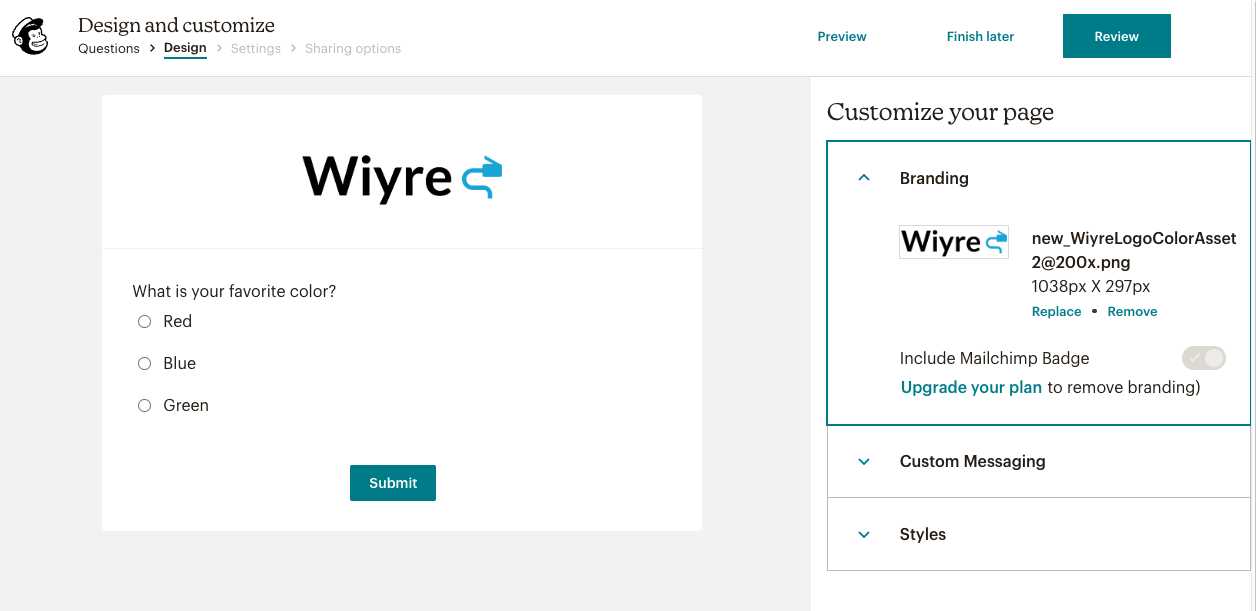Click the logo filename text new_WiyreLogoColorAsset

pos(1134,250)
